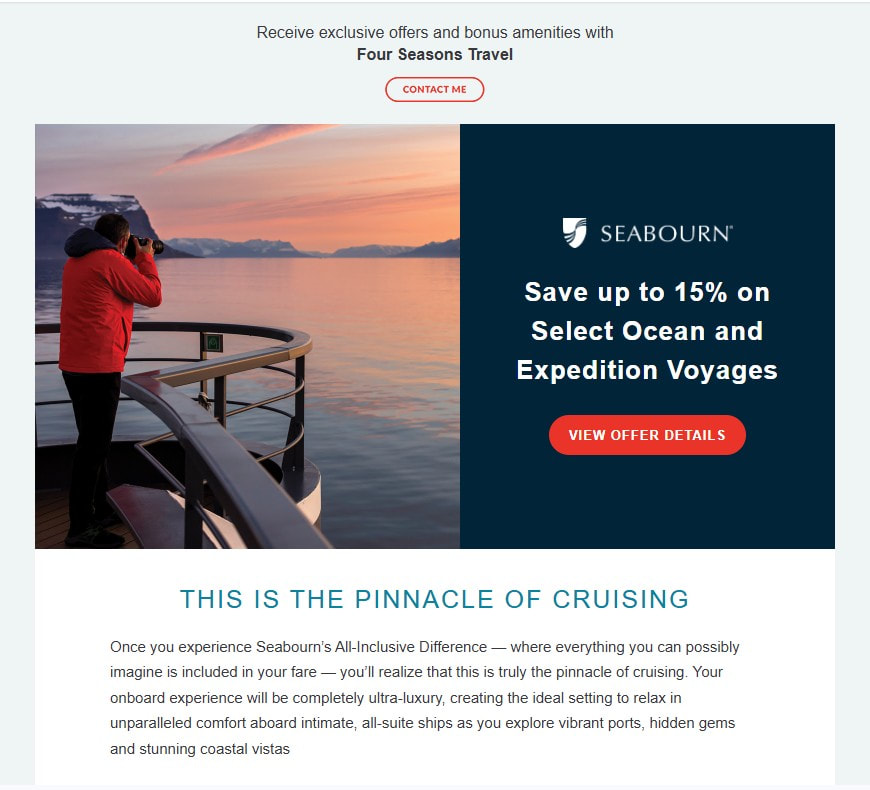Click the camera held by the photographer
The width and height of the screenshot is (870, 790).
145,245
